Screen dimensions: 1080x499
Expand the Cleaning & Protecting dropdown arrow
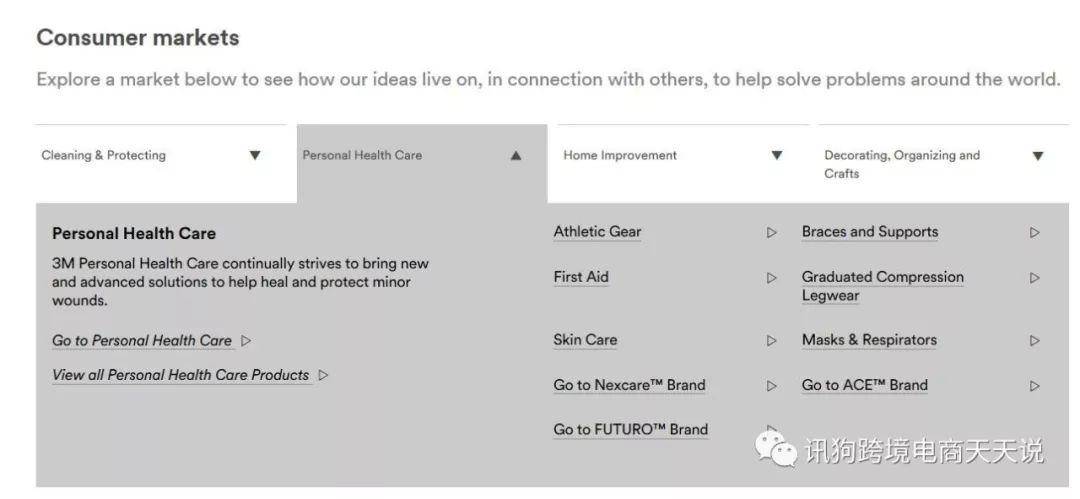255,156
